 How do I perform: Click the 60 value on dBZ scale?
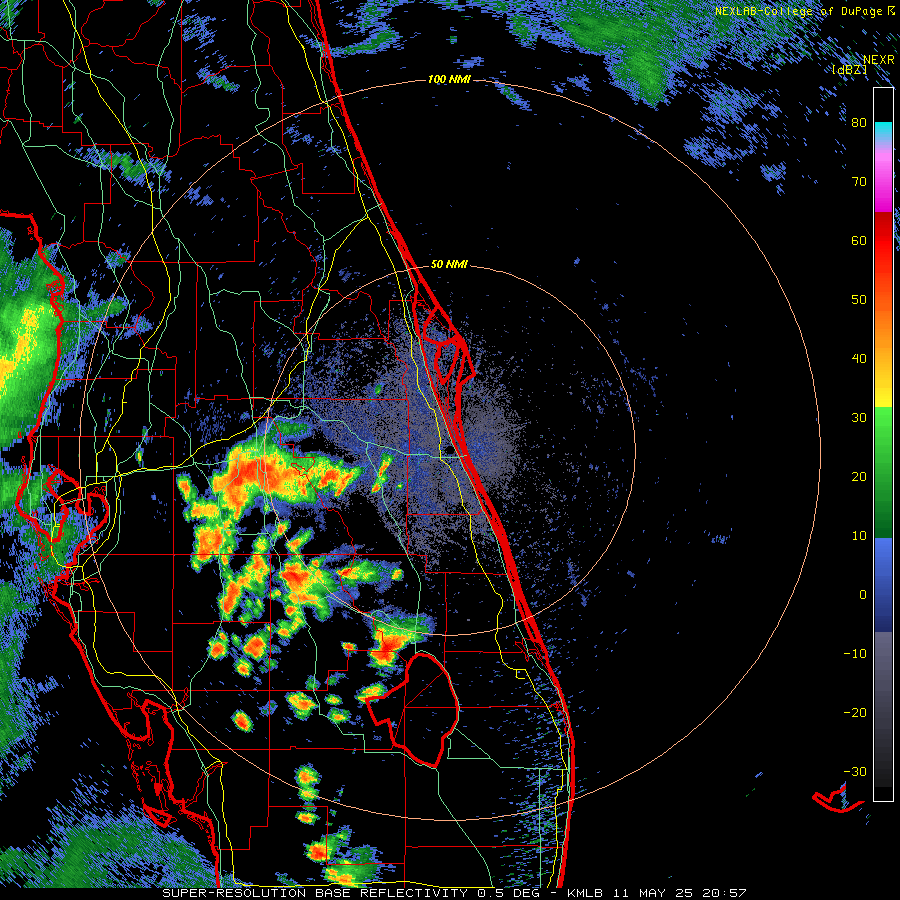pyautogui.click(x=859, y=241)
